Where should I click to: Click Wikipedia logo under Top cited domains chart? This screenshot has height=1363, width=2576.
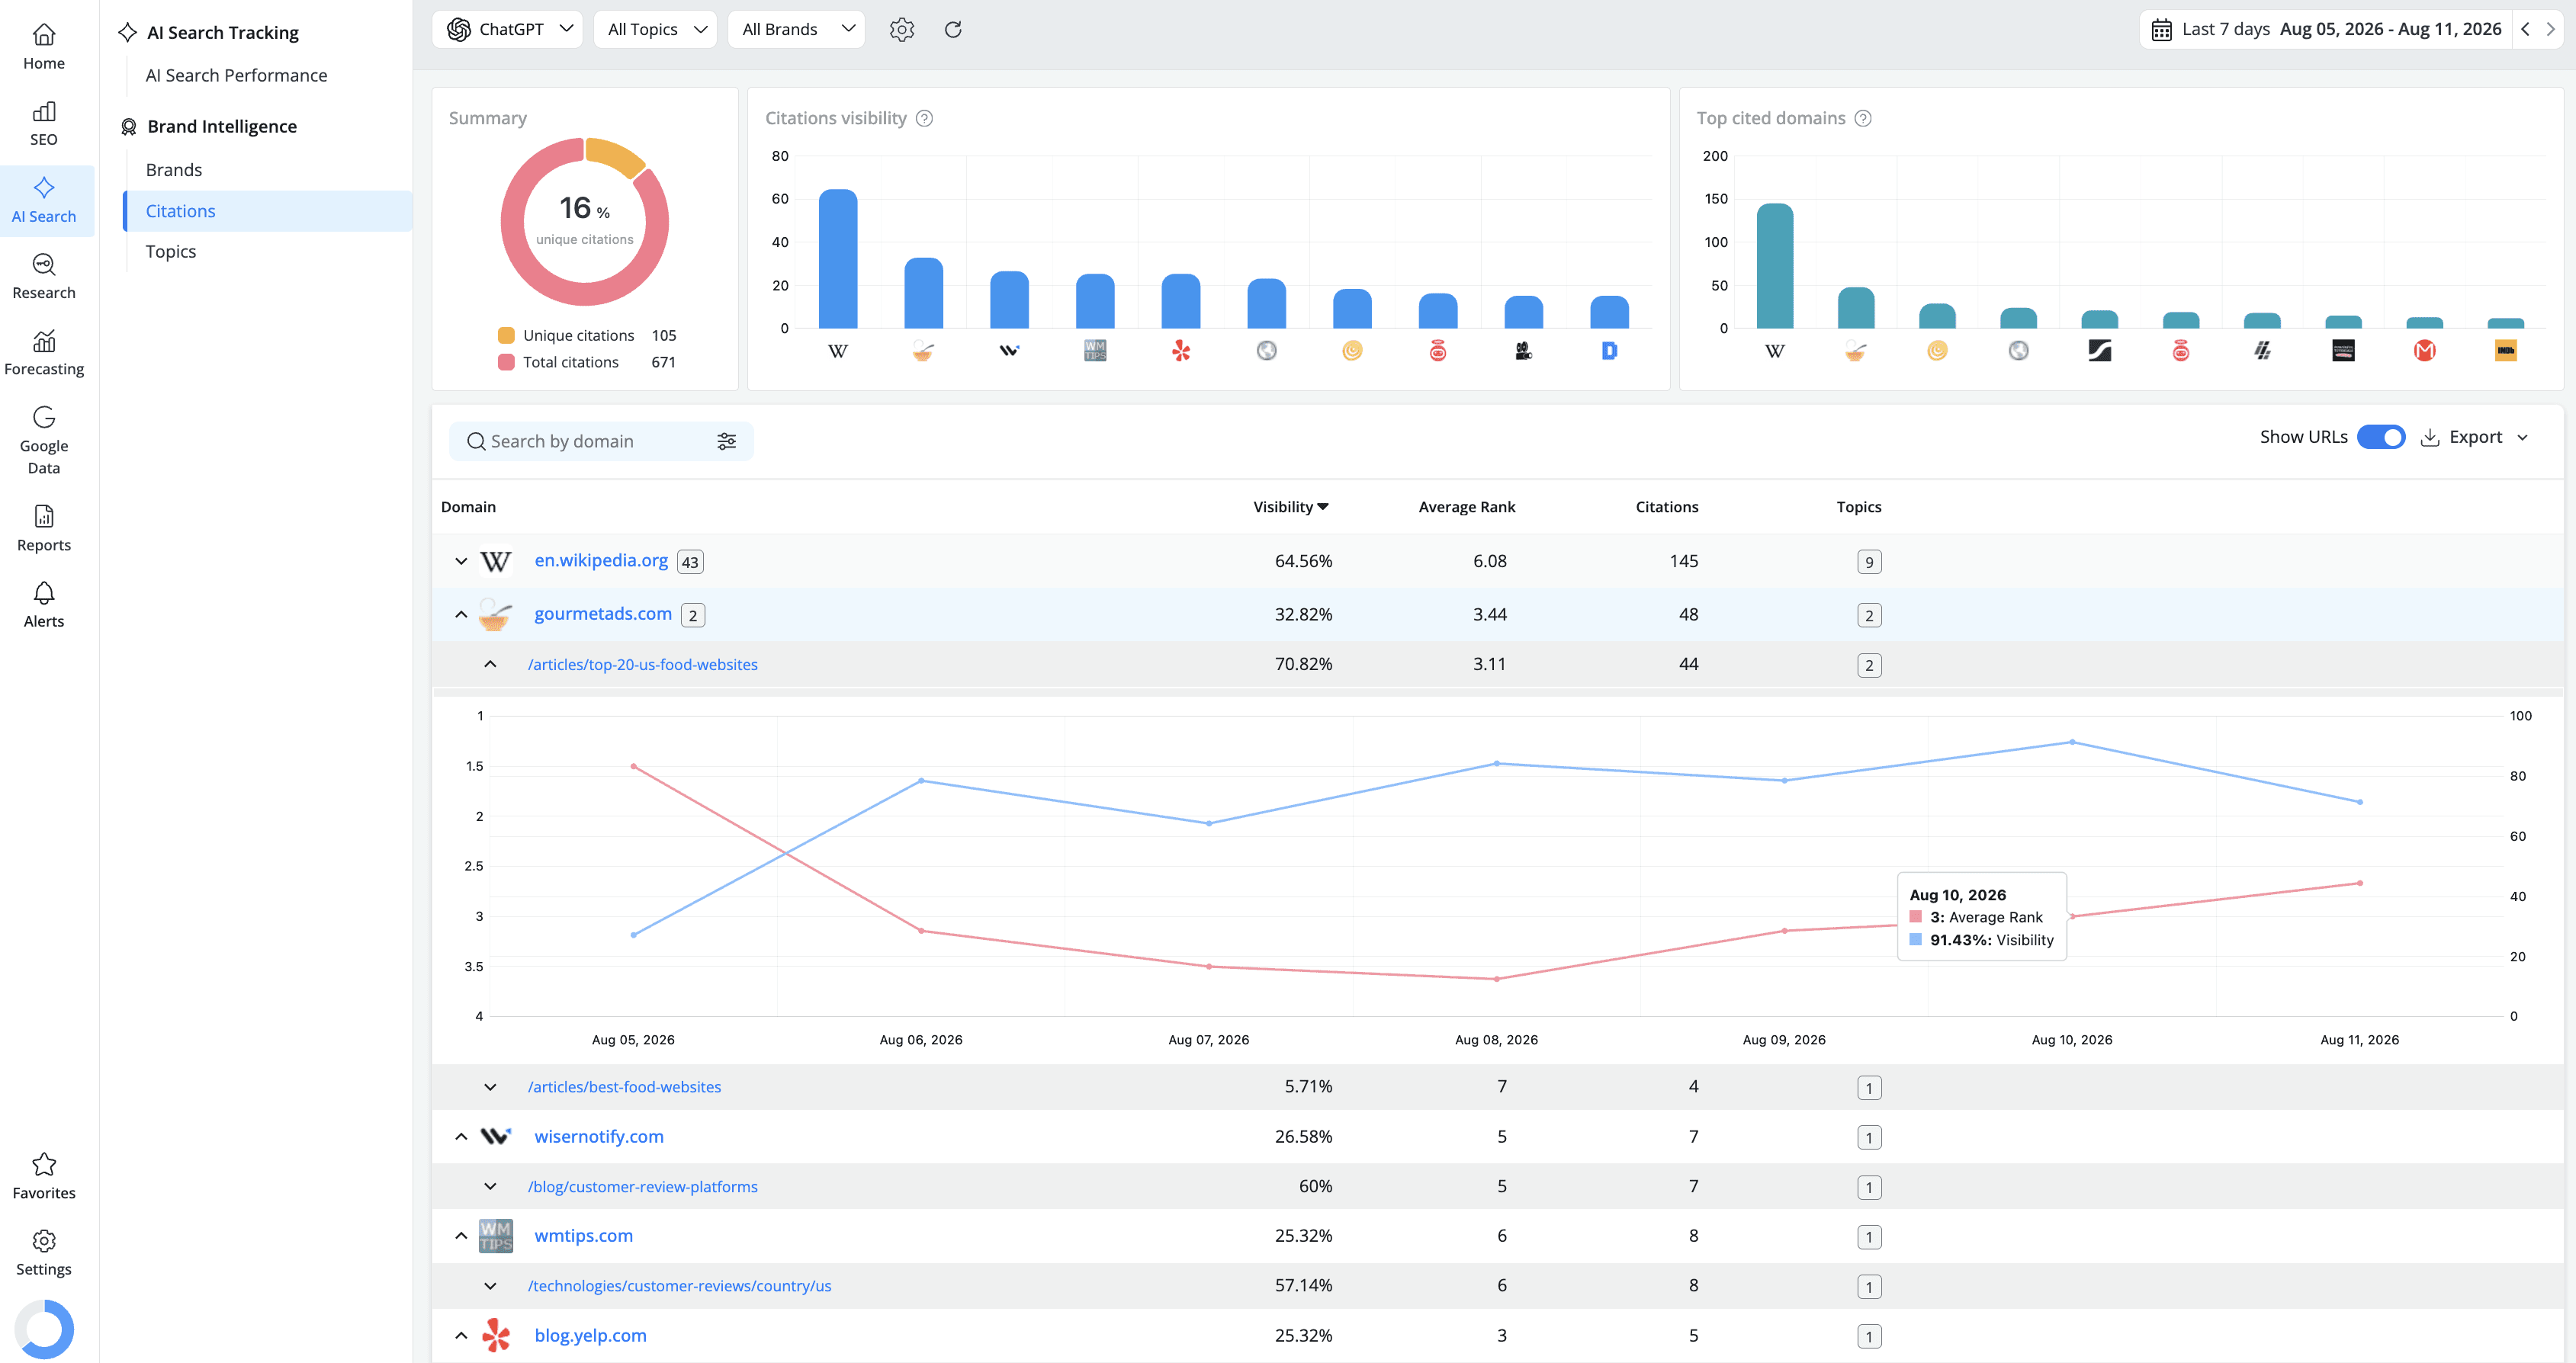[1775, 351]
